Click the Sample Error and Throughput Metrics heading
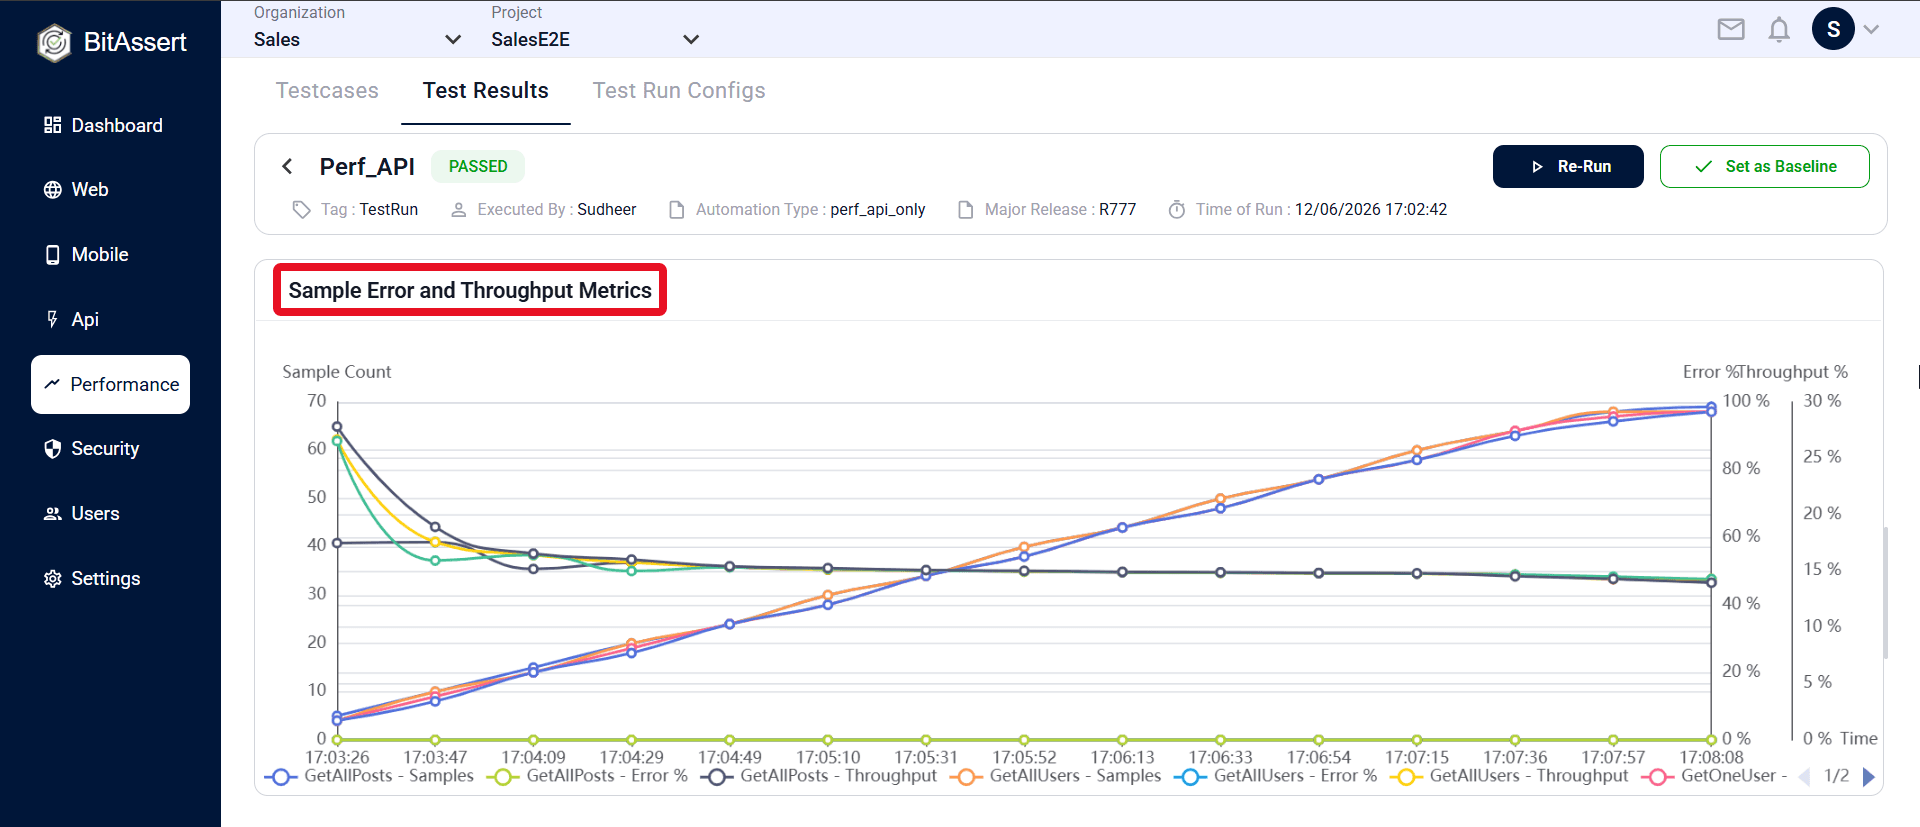This screenshot has height=827, width=1920. click(x=470, y=290)
